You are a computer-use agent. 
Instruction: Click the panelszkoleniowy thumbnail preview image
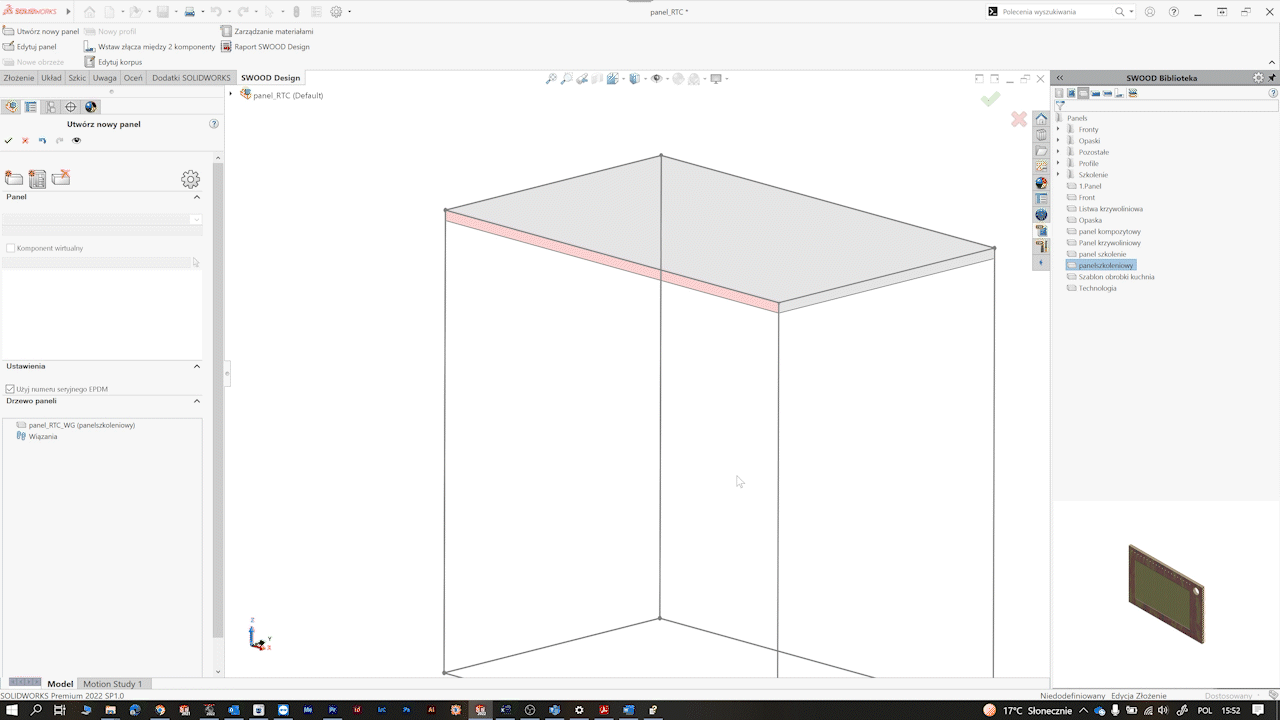coord(1166,593)
